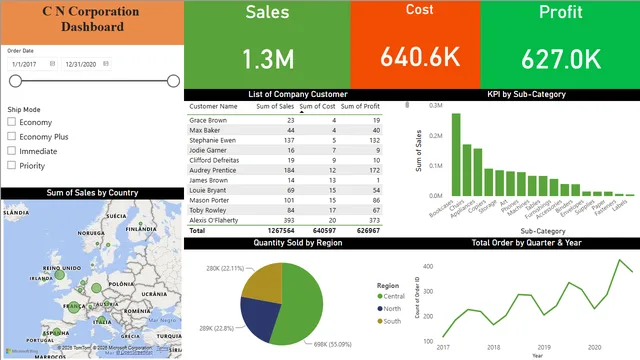Sort table by Sum of Cost header
The width and height of the screenshot is (640, 360).
pos(317,106)
